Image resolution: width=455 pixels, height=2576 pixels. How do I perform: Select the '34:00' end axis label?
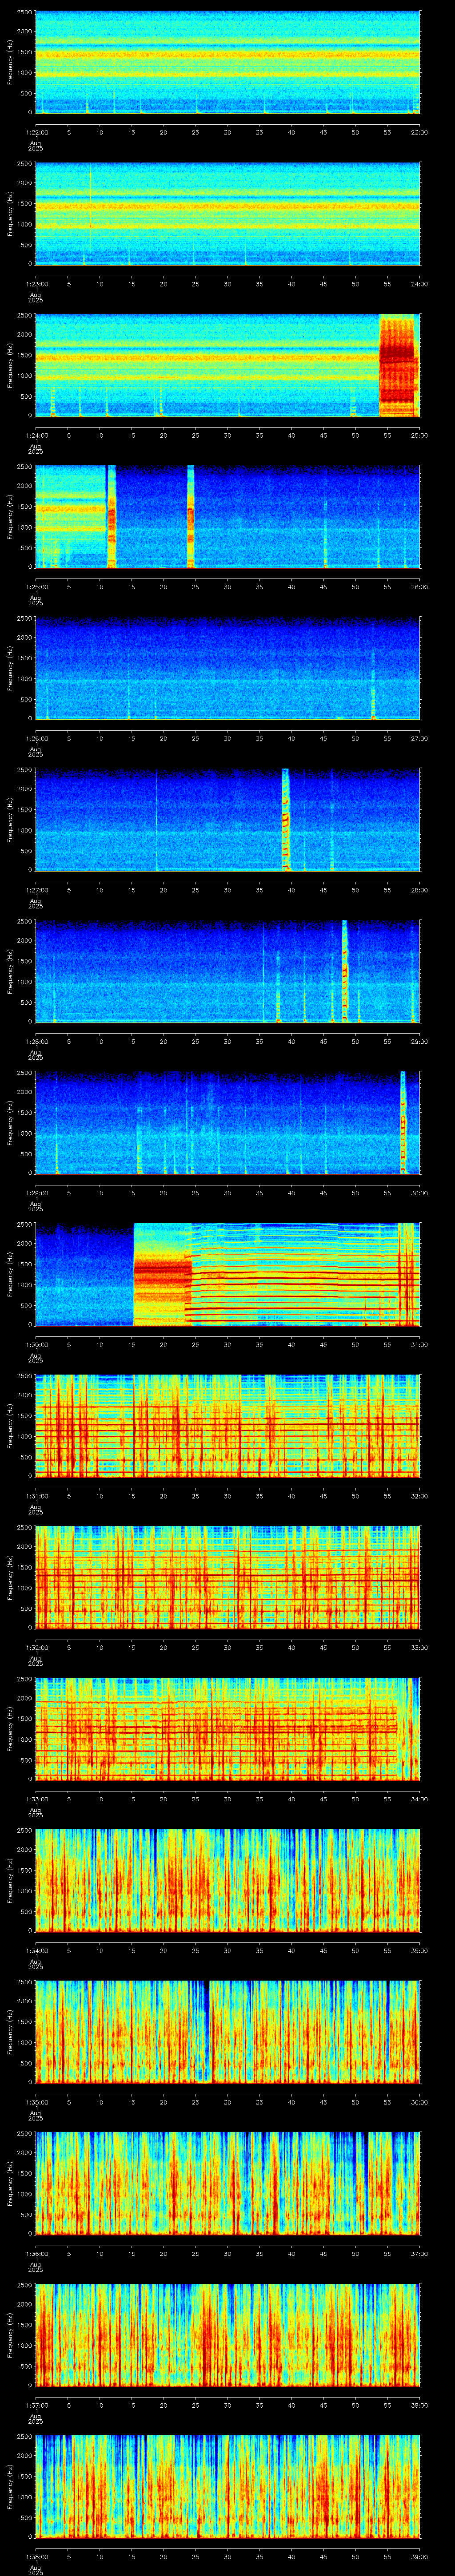pos(419,1799)
